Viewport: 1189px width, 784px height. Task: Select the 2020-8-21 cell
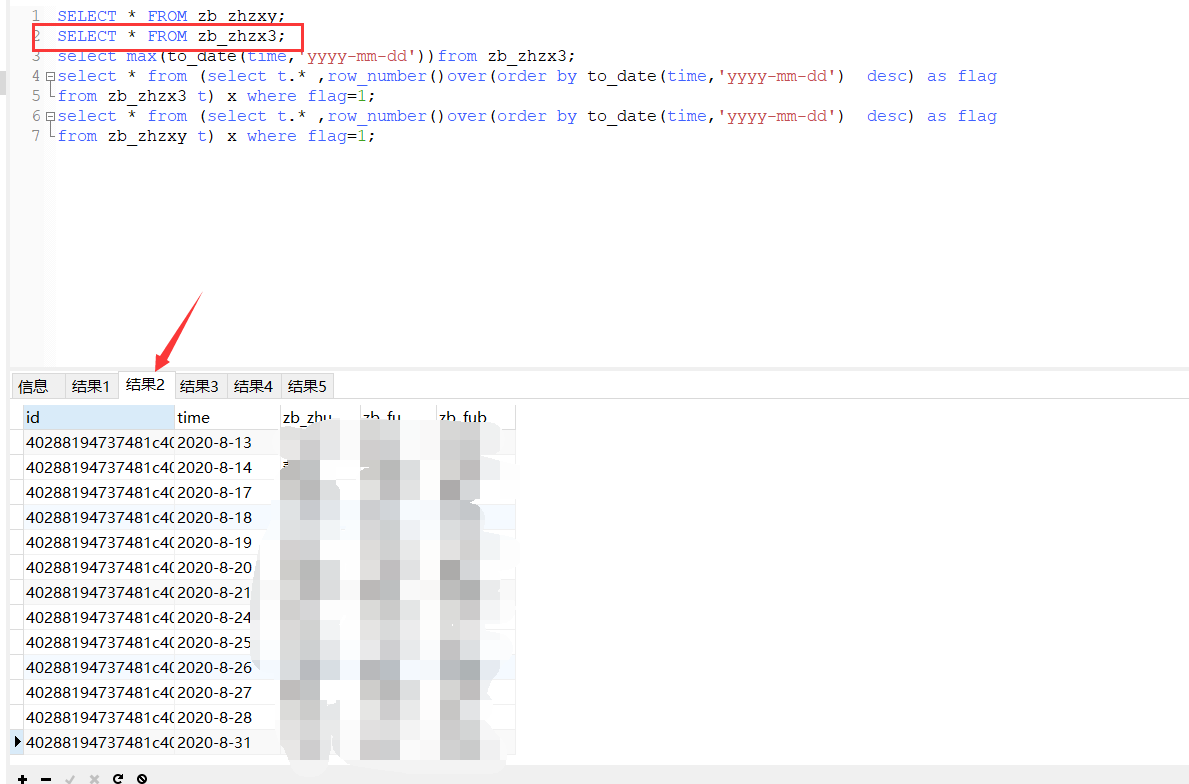click(227, 593)
